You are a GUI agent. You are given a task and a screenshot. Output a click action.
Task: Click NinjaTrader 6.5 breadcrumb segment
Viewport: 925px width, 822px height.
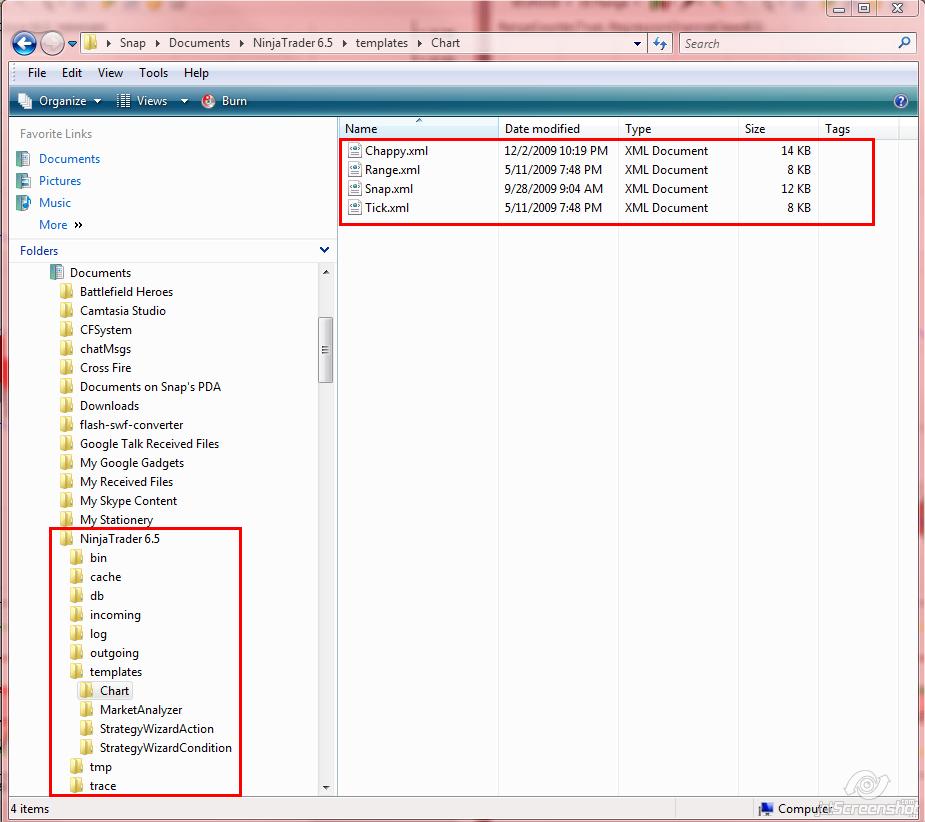(x=293, y=43)
